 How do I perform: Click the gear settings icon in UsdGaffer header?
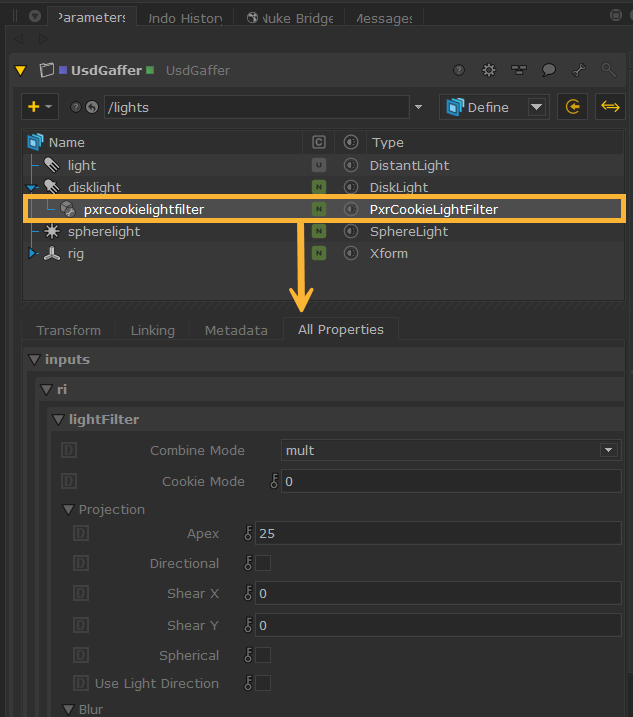point(489,70)
